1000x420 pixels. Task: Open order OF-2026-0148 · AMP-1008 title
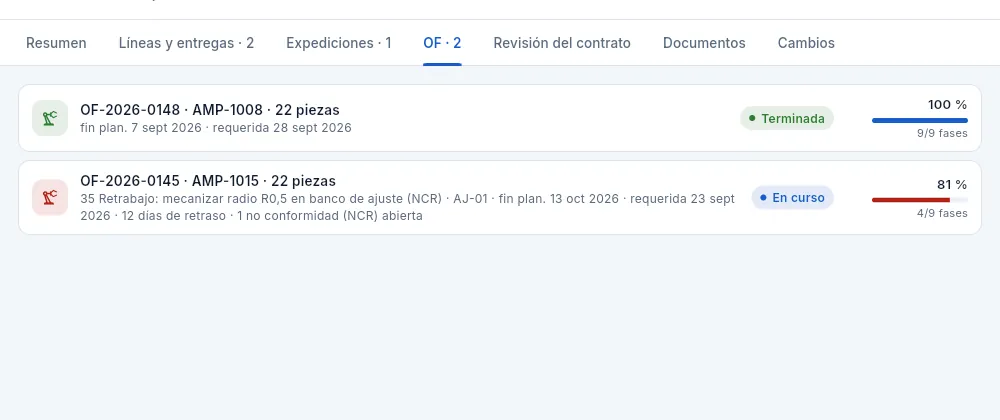210,110
